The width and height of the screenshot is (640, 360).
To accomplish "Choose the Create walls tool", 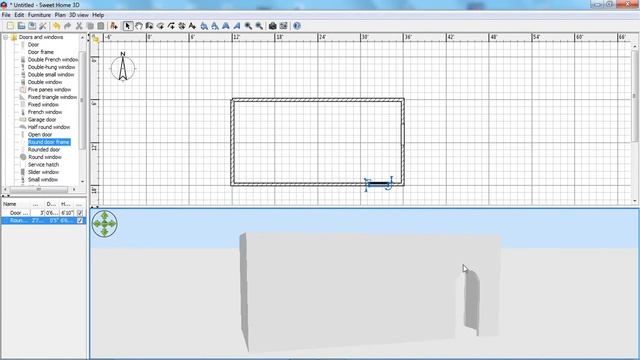I will [x=149, y=26].
